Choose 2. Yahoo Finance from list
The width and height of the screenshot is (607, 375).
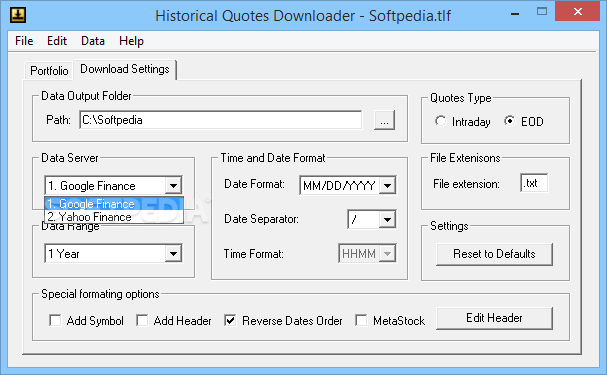tap(114, 217)
